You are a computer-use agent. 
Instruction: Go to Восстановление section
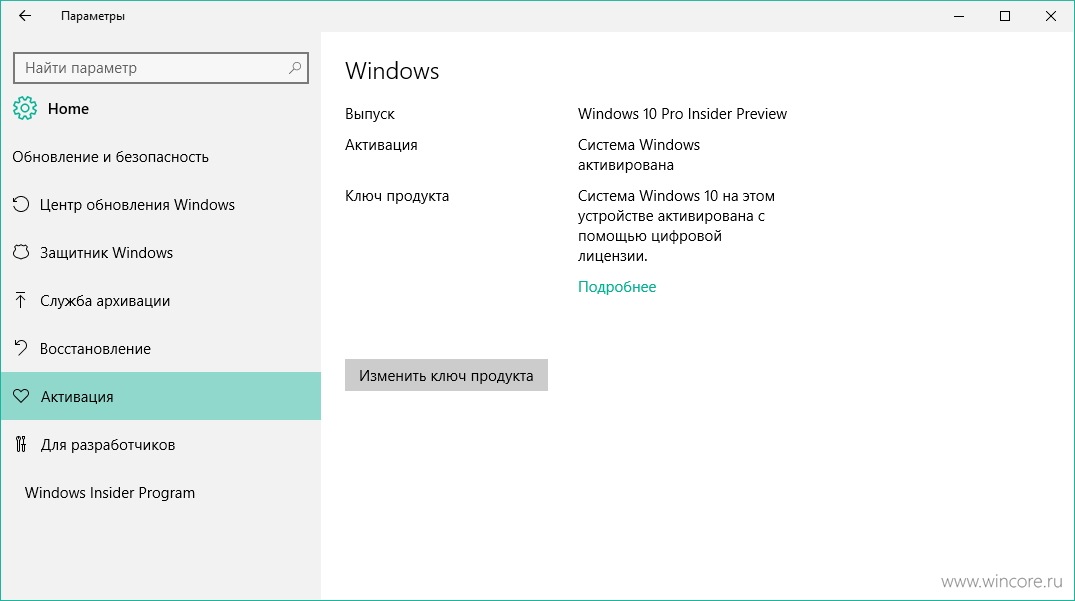point(161,348)
